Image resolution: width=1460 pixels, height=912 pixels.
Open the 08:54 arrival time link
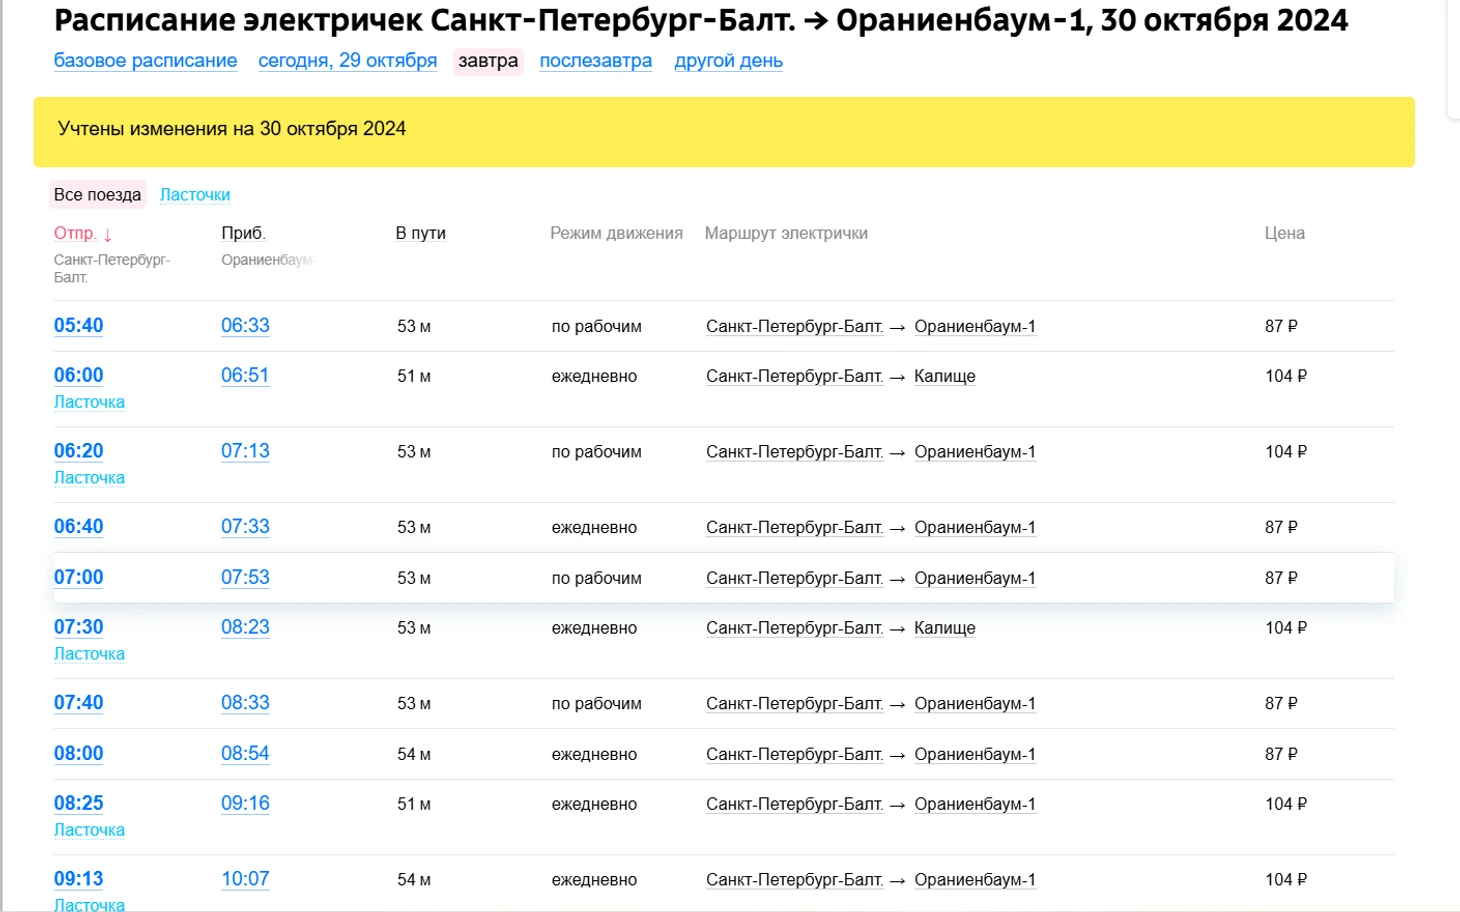tap(245, 754)
